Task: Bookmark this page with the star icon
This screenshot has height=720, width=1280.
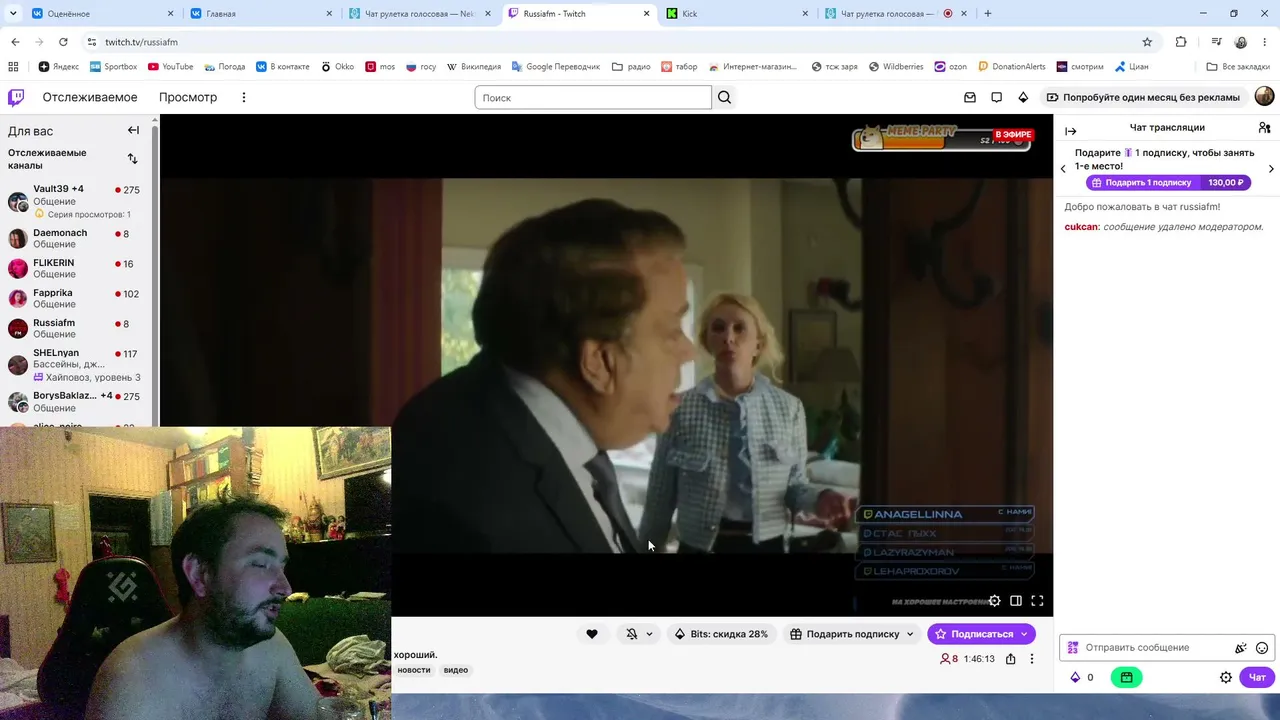Action: pyautogui.click(x=1147, y=42)
